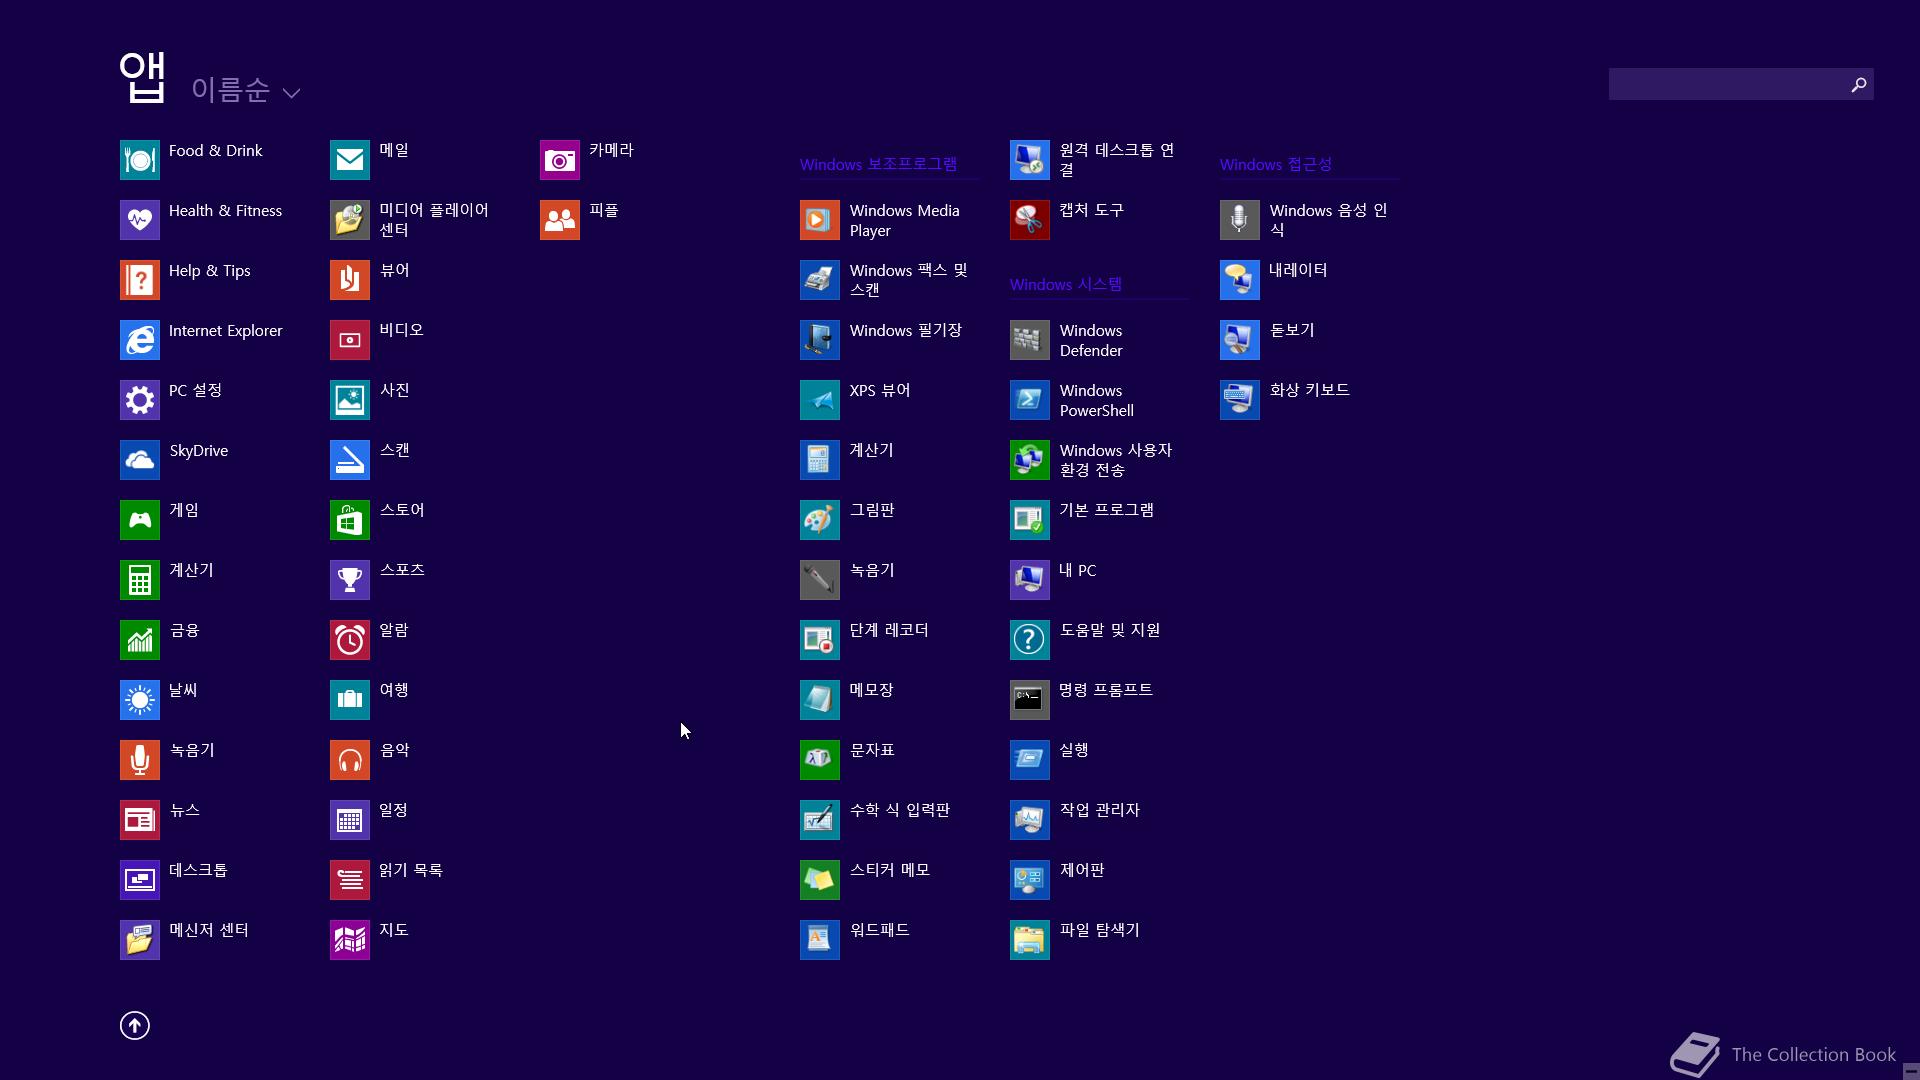1920x1080 pixels.
Task: Launch 캡처 도구 scissors icon
Action: (1030, 220)
